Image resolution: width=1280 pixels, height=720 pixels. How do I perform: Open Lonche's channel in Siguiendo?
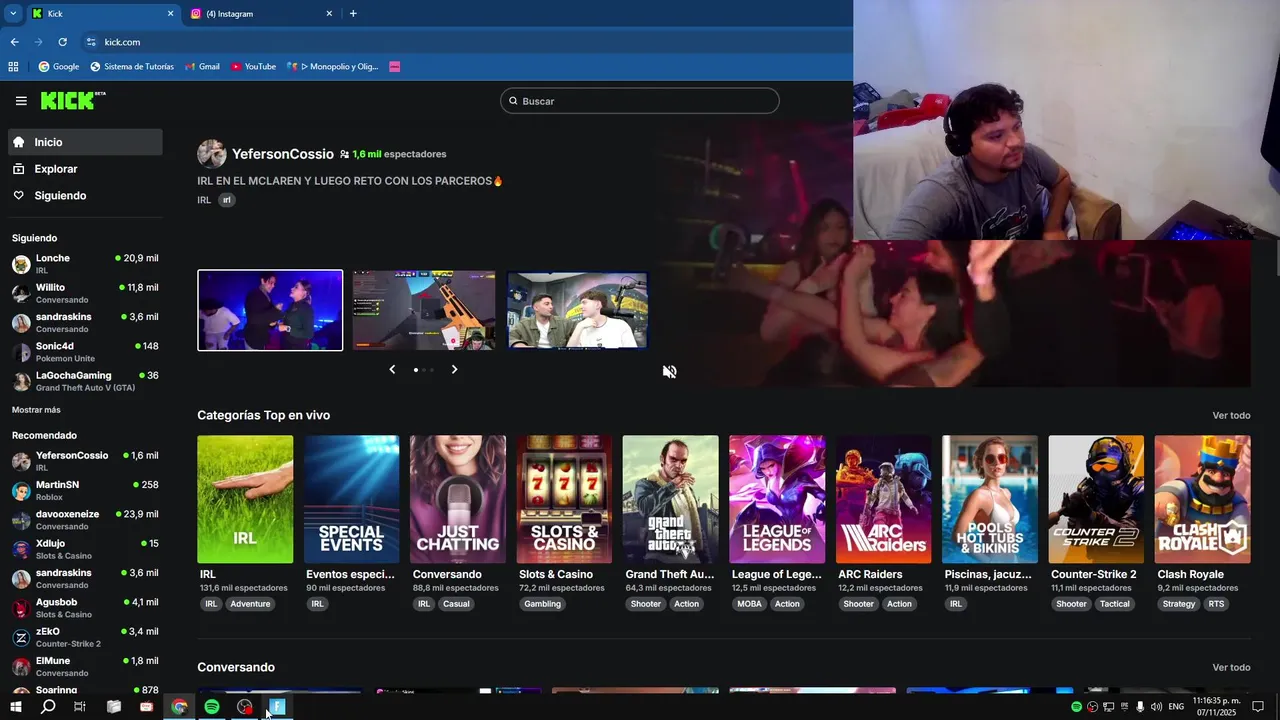point(85,264)
